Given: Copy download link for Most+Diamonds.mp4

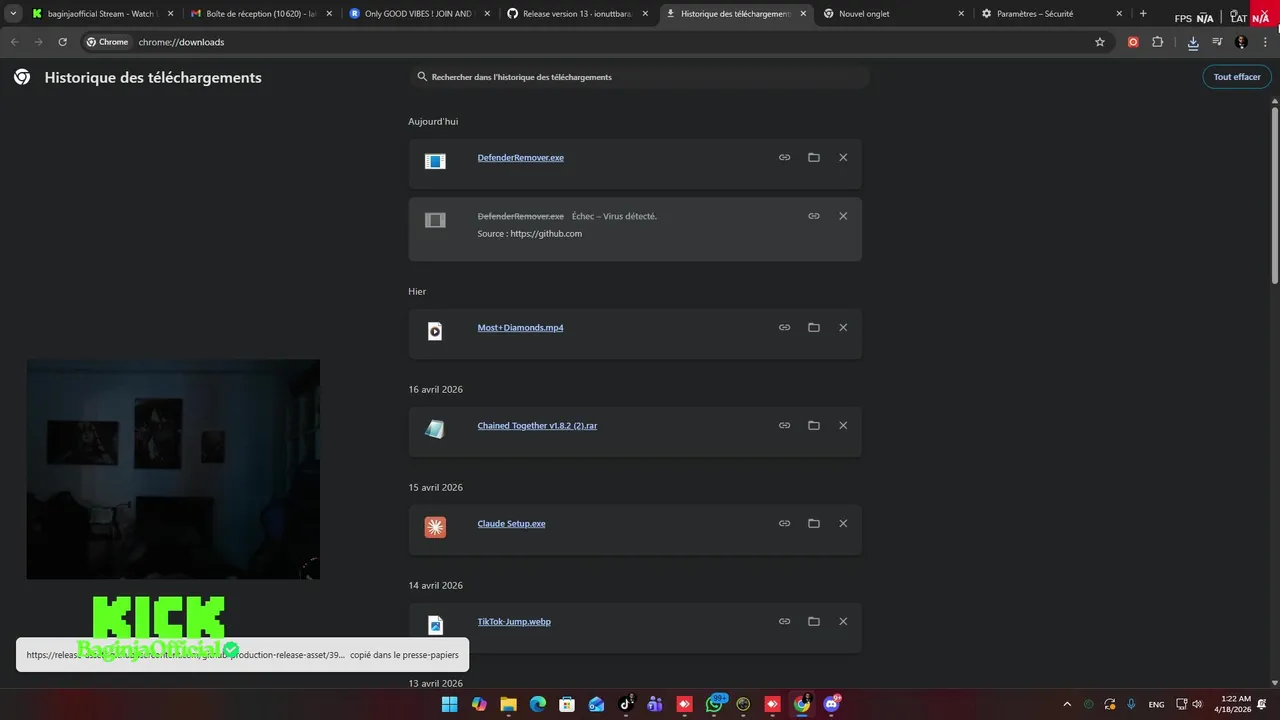Looking at the screenshot, I should pos(784,328).
